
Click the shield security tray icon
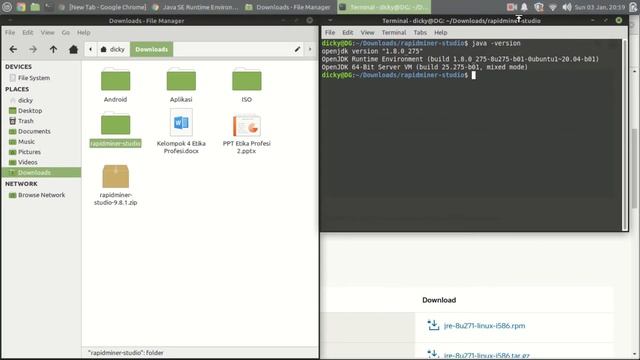coord(539,7)
